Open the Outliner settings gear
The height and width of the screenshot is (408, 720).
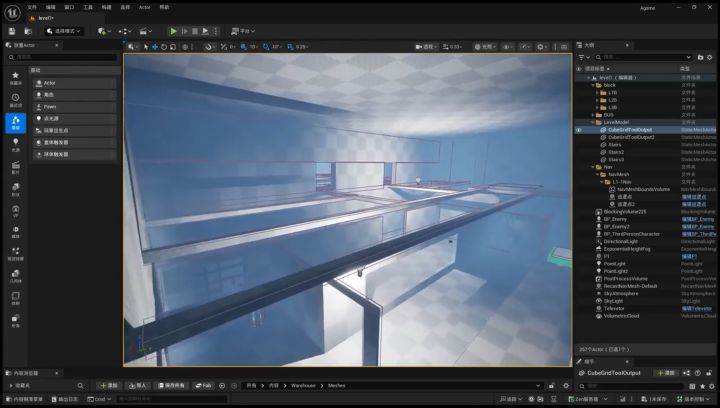[x=710, y=57]
